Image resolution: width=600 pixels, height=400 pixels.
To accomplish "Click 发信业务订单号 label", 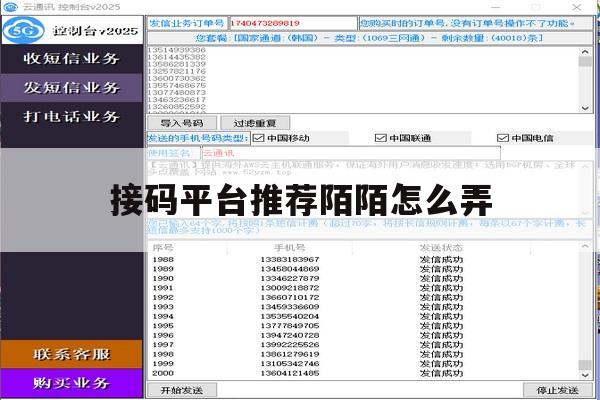I will [187, 23].
